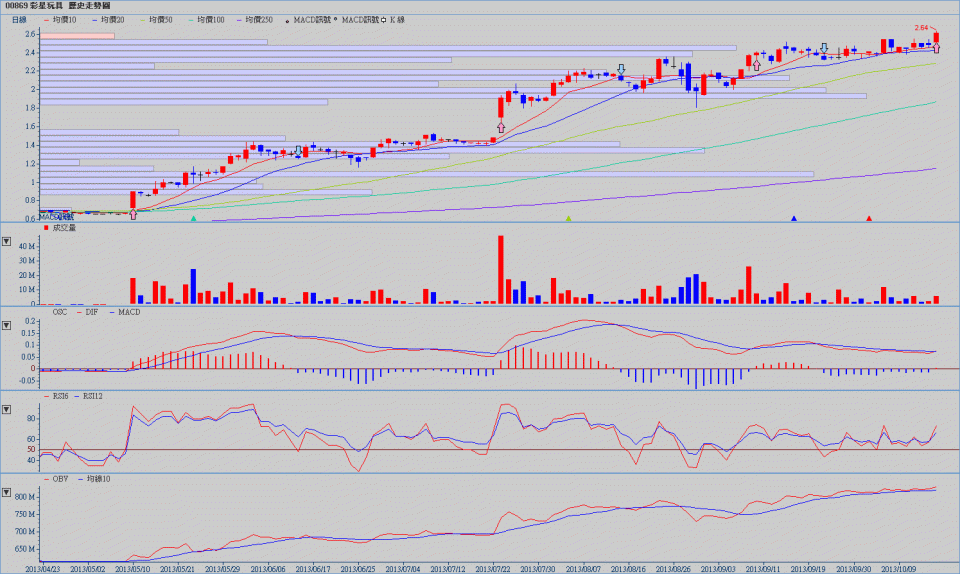Click the blue triangle marker below price chart

coord(794,218)
